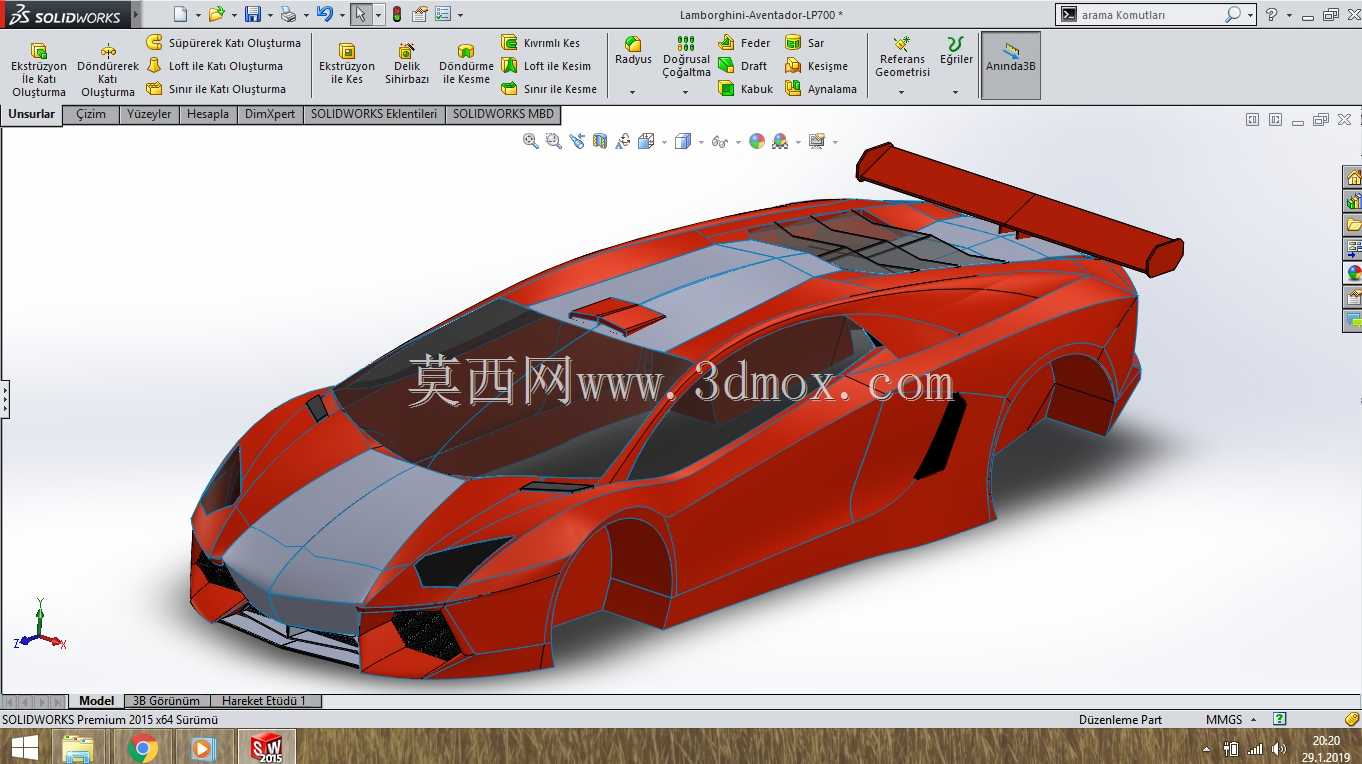
Task: Select the Radyus fillet tool
Action: [x=633, y=51]
